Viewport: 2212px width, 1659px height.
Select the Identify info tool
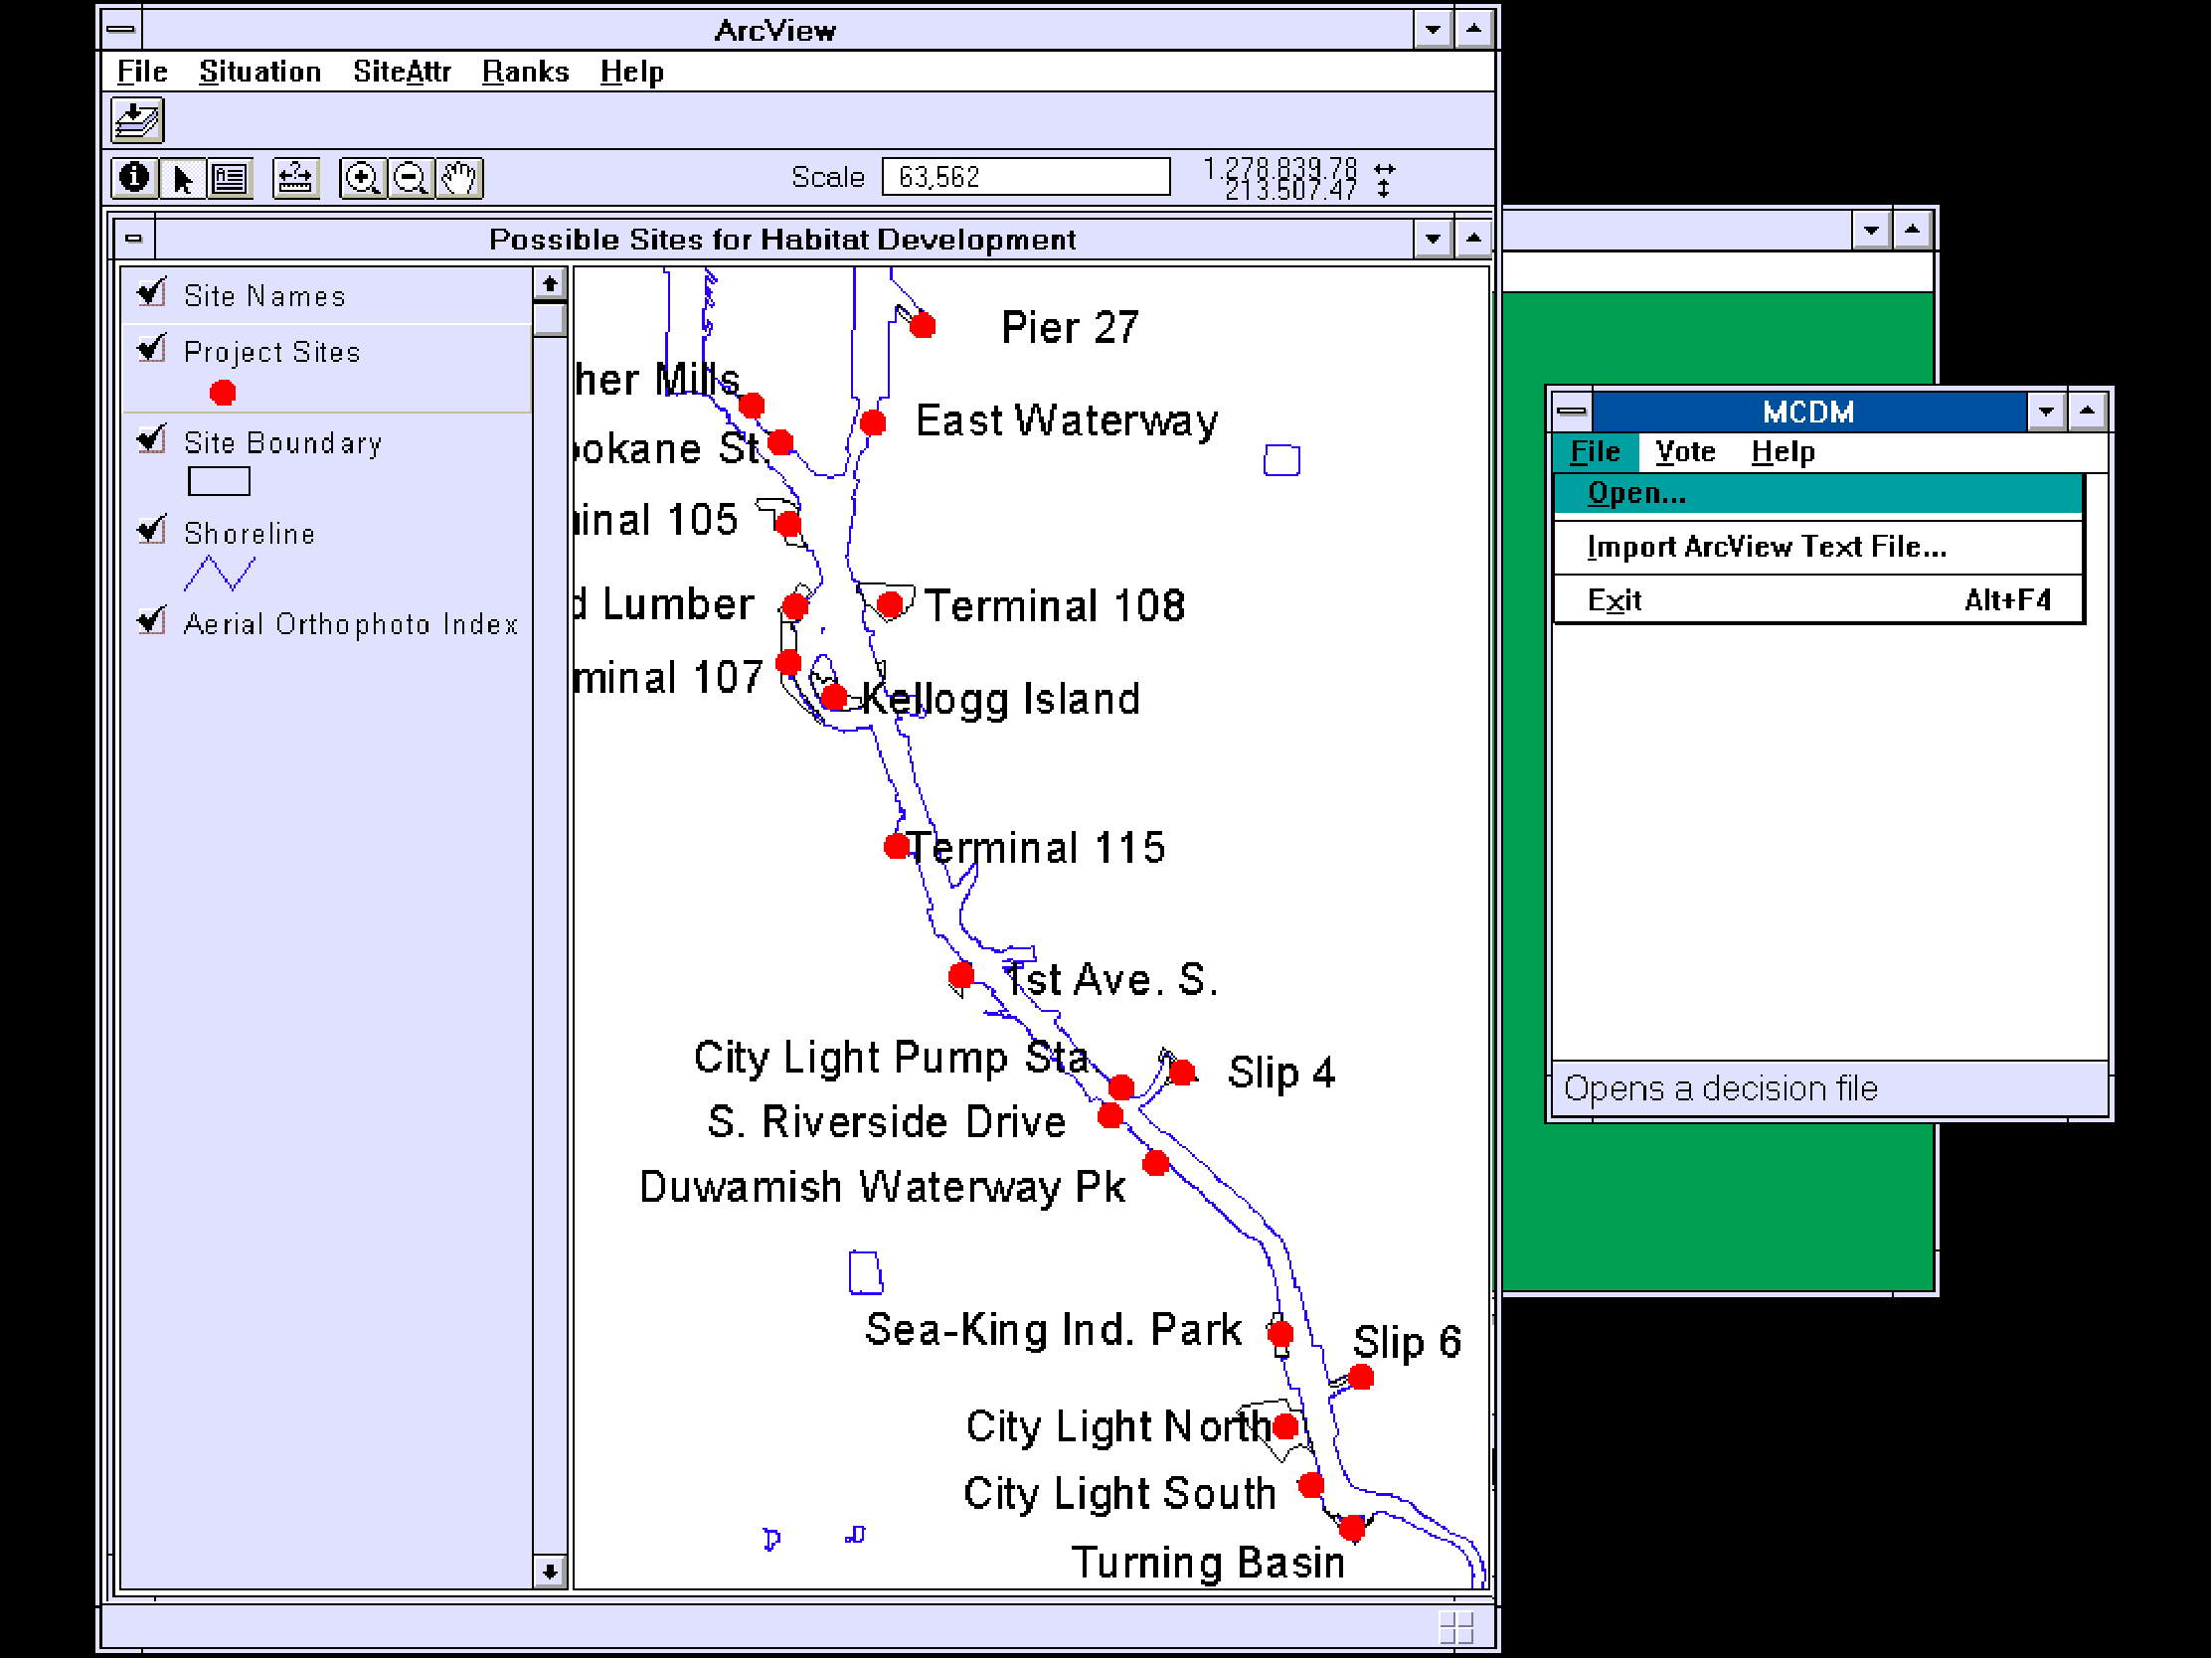tap(134, 179)
